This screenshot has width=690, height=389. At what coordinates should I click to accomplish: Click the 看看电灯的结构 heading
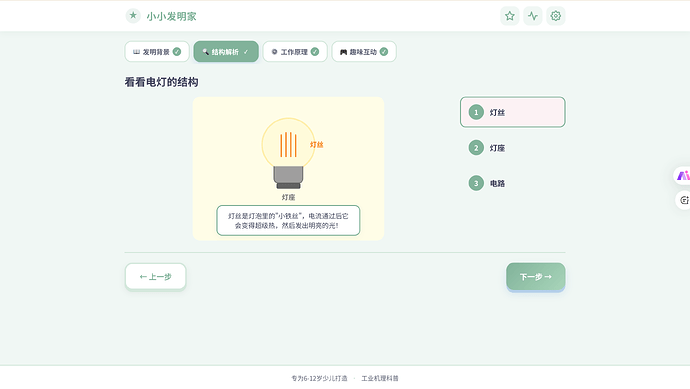pyautogui.click(x=161, y=82)
